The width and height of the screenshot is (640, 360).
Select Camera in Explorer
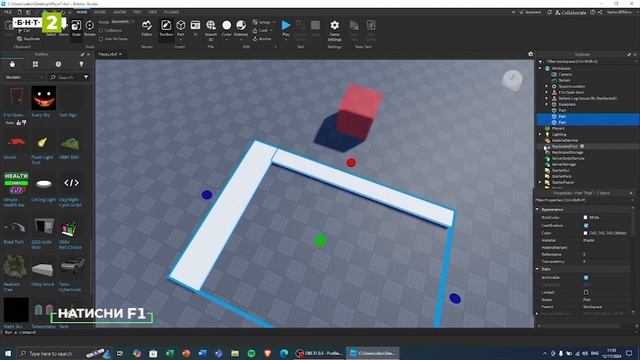[x=565, y=74]
